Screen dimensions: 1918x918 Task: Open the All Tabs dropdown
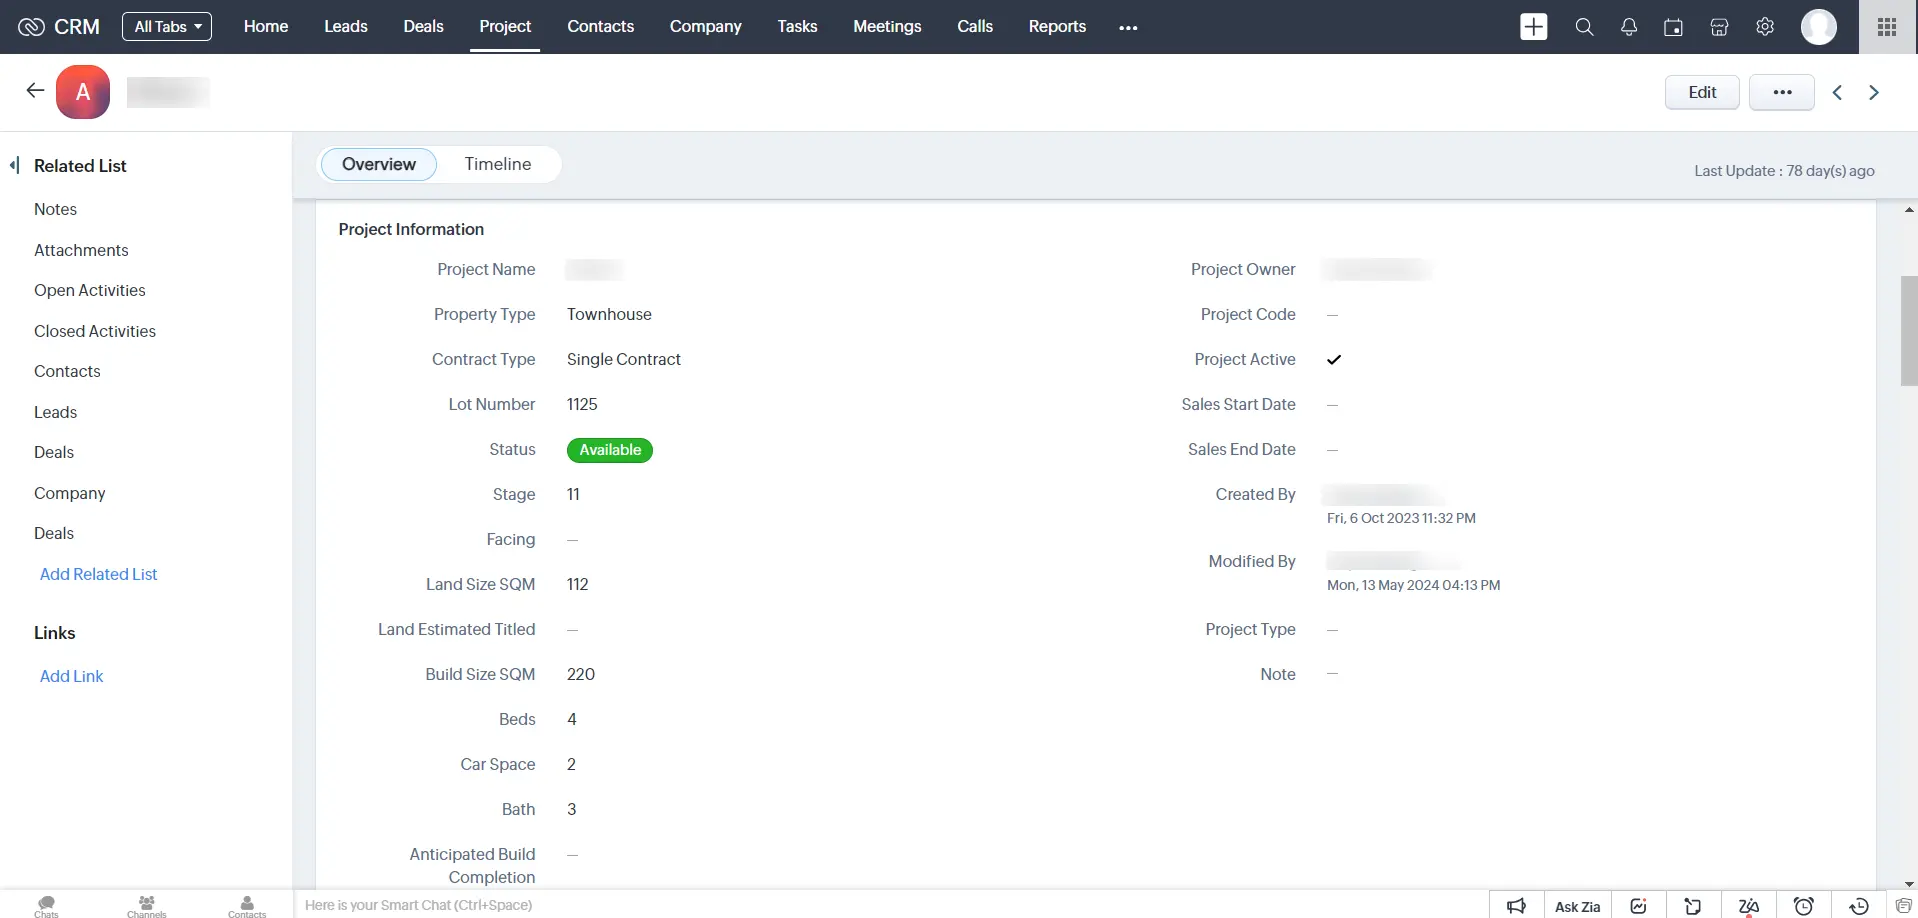click(167, 26)
